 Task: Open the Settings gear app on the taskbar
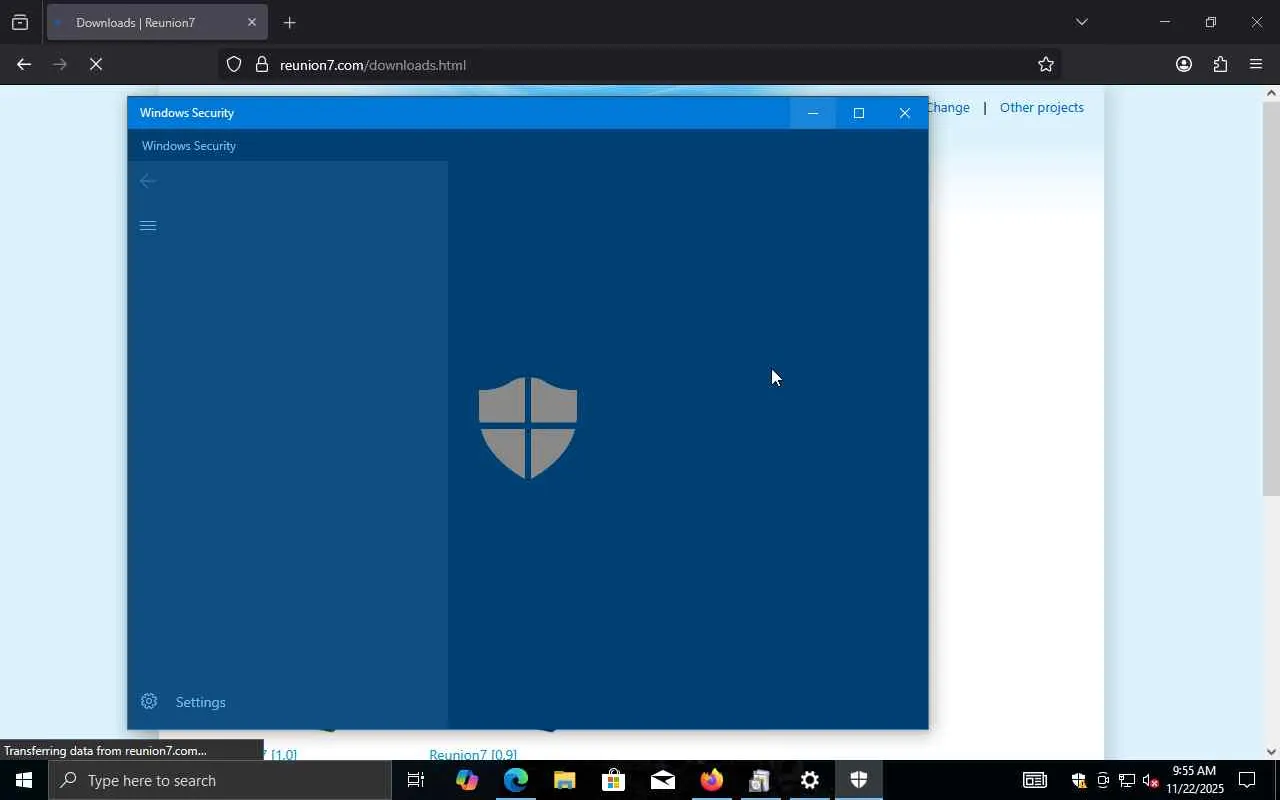(809, 780)
